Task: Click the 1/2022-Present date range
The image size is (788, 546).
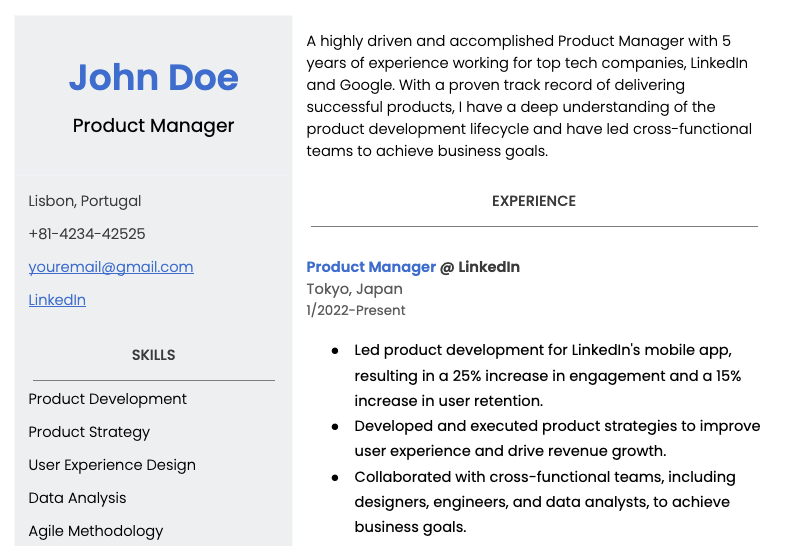Action: tap(356, 310)
